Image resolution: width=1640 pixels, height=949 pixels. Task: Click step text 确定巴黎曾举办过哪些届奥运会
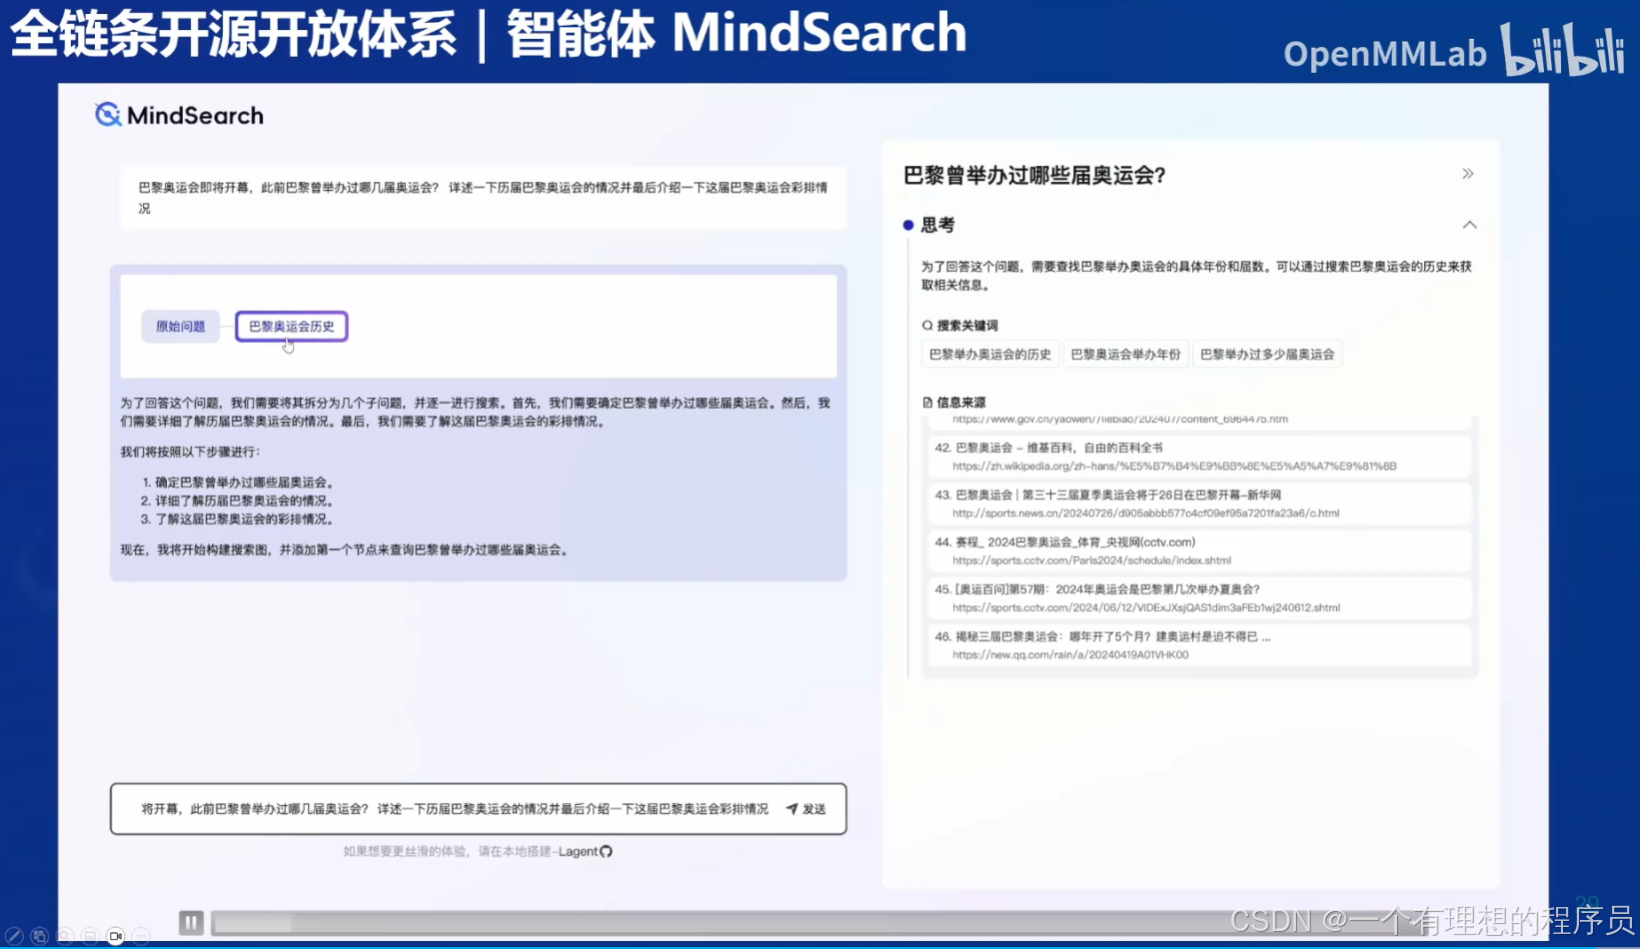[244, 482]
